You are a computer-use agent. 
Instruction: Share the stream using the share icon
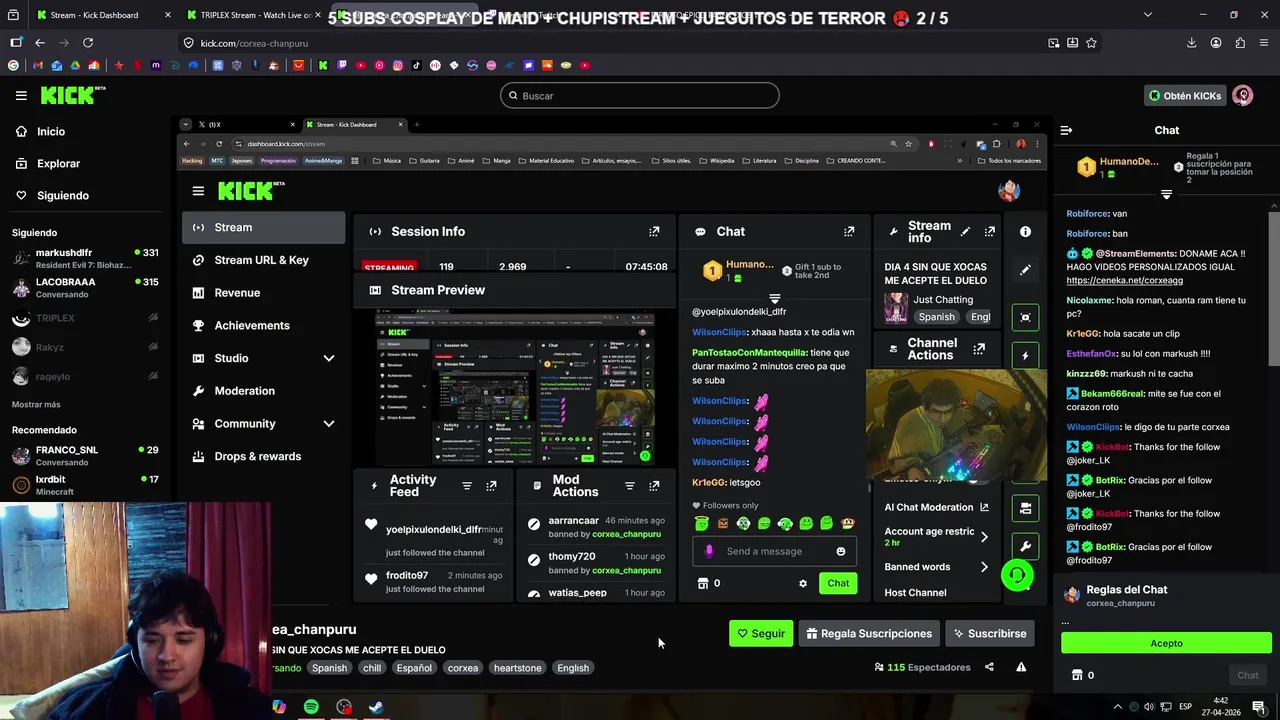click(989, 667)
